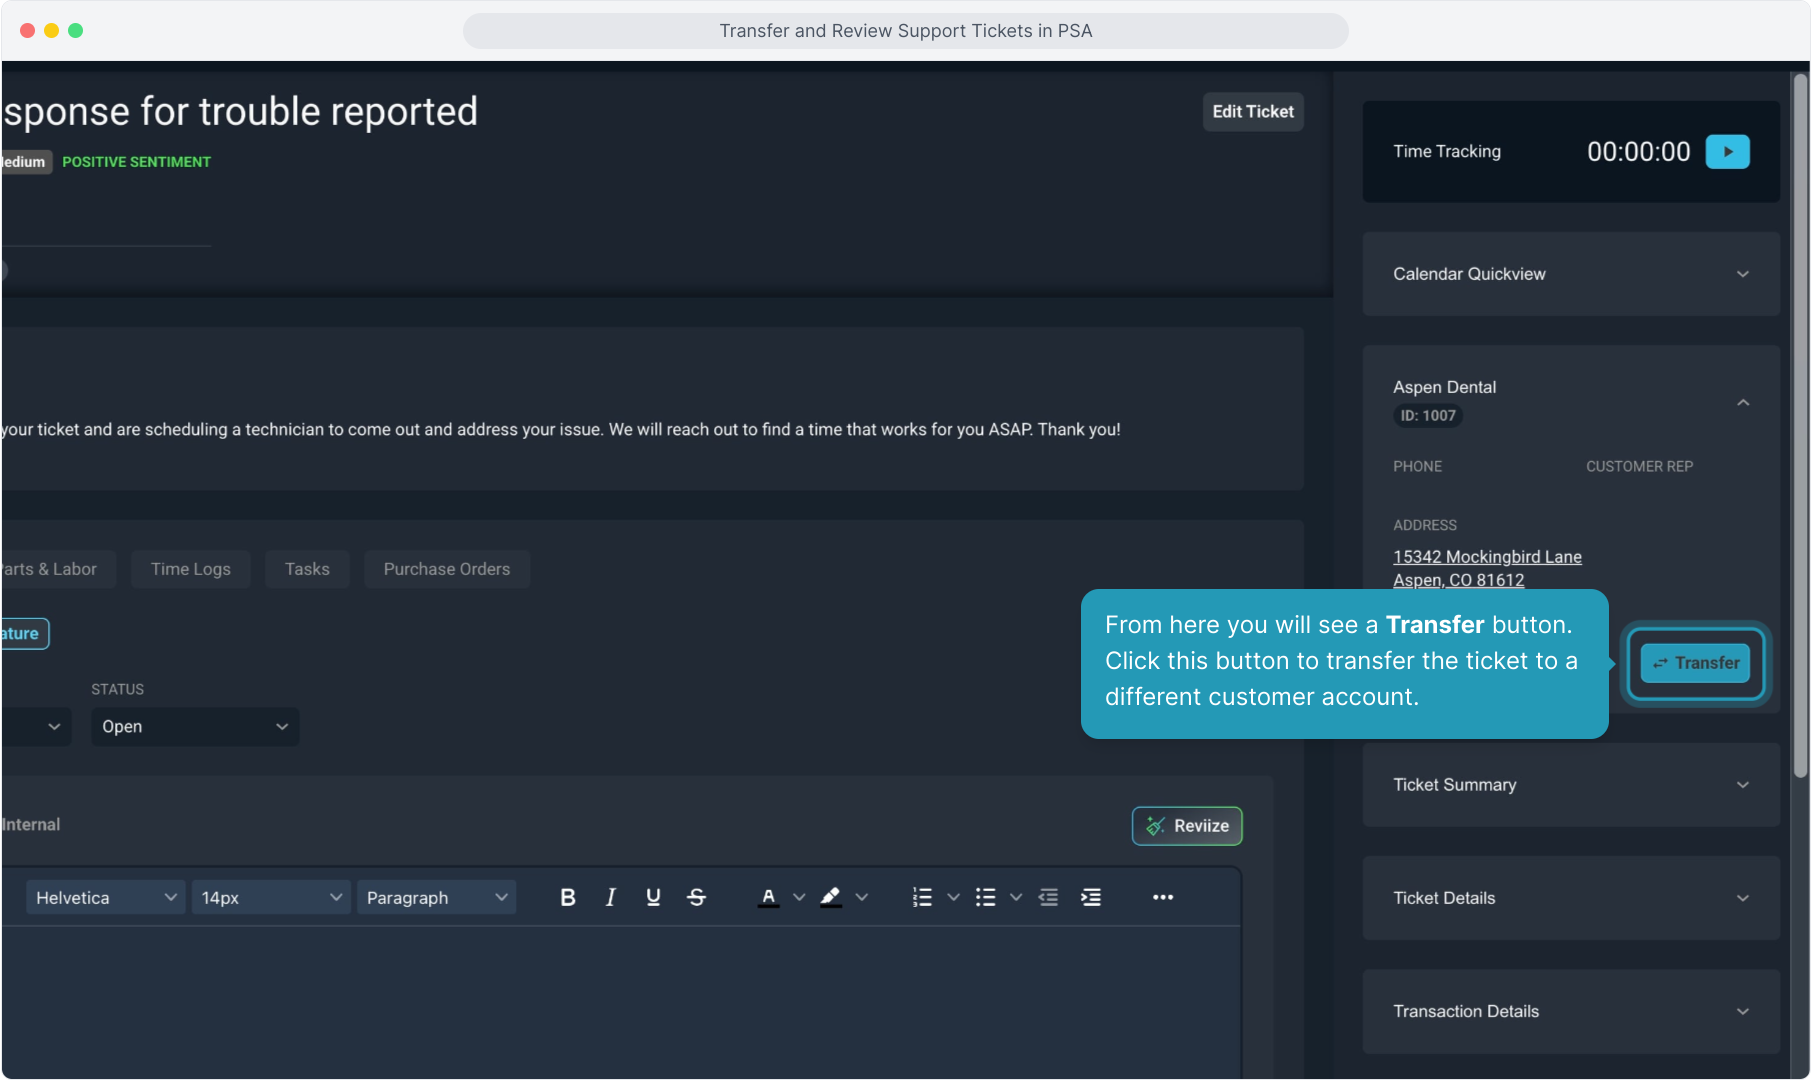Apply bold formatting in the editor
The height and width of the screenshot is (1080, 1812).
coord(568,897)
